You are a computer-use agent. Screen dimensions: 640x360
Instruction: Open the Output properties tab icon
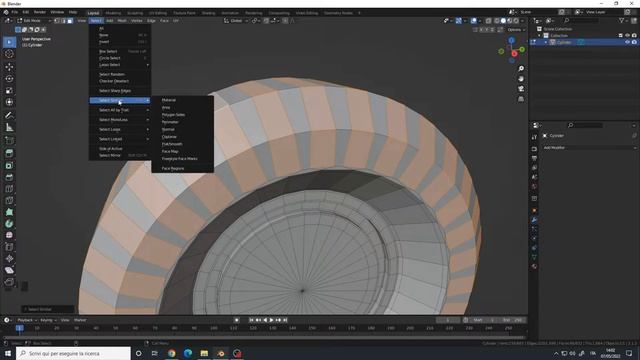coord(534,158)
